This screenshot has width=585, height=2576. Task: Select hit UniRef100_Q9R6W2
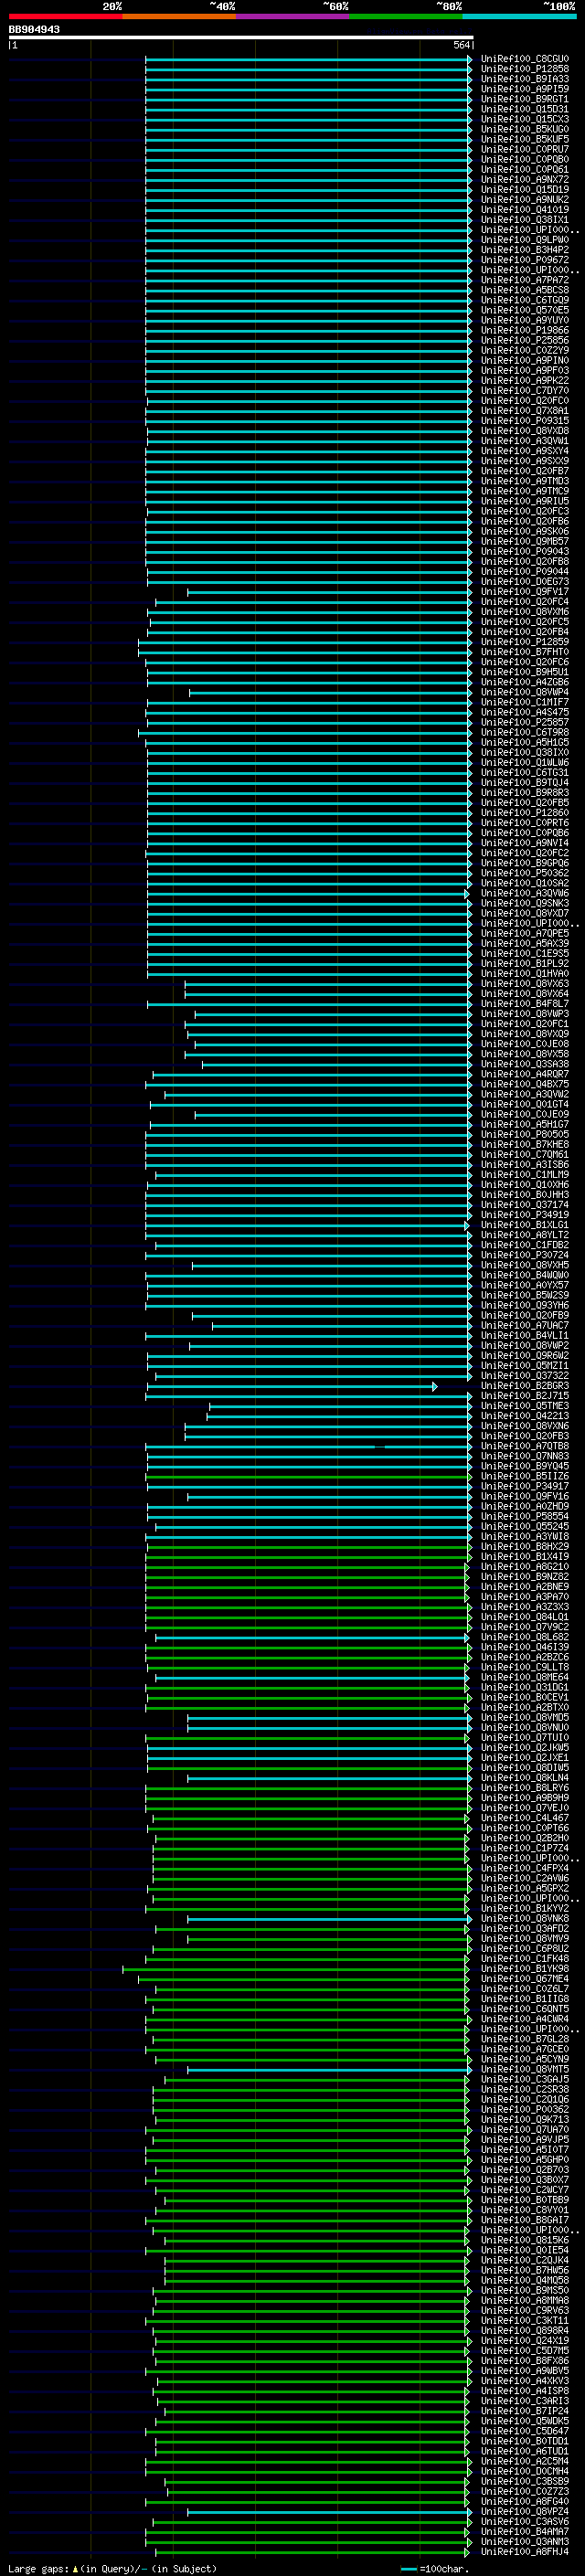point(524,1355)
